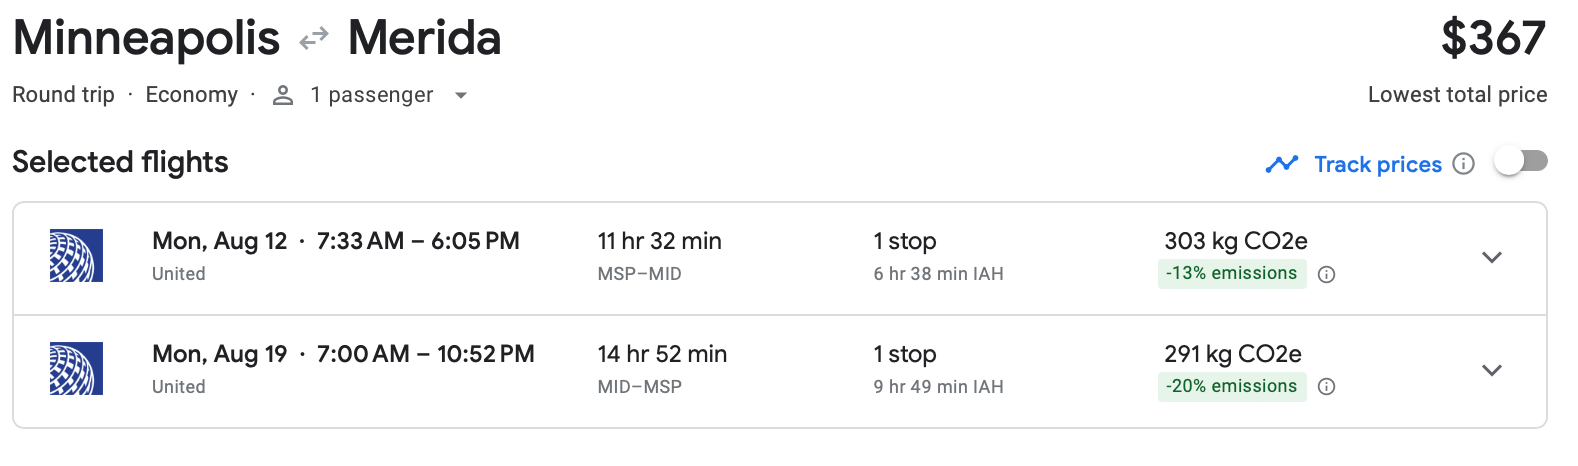Select the 7:33 AM – 6:05 PM flight time
The image size is (1578, 466).
click(x=418, y=241)
